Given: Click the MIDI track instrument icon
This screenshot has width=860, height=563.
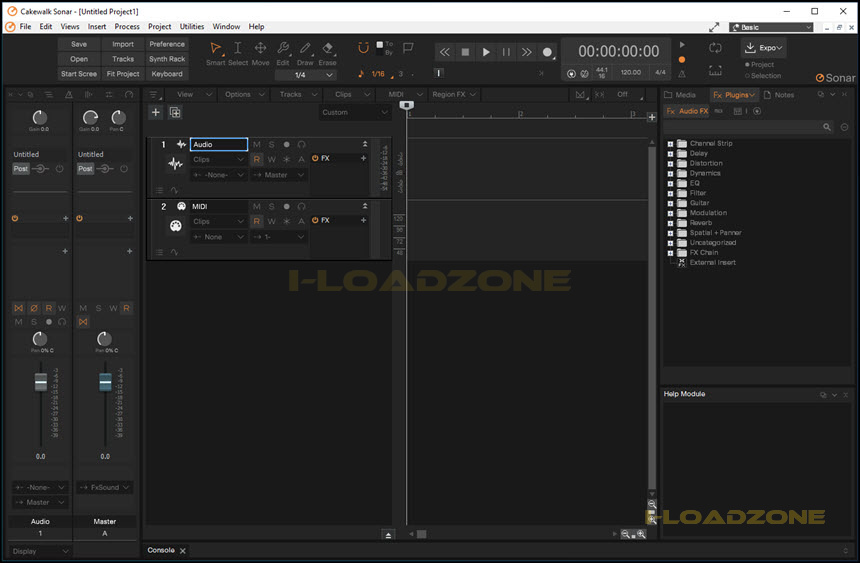Looking at the screenshot, I should [x=176, y=226].
